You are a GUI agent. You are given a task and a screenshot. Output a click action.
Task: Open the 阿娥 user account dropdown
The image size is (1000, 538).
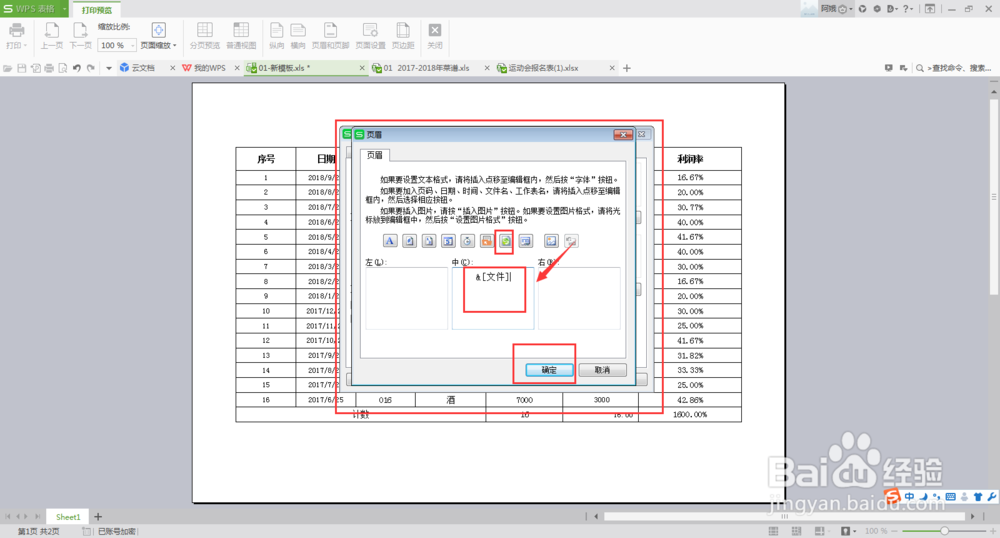[x=836, y=8]
